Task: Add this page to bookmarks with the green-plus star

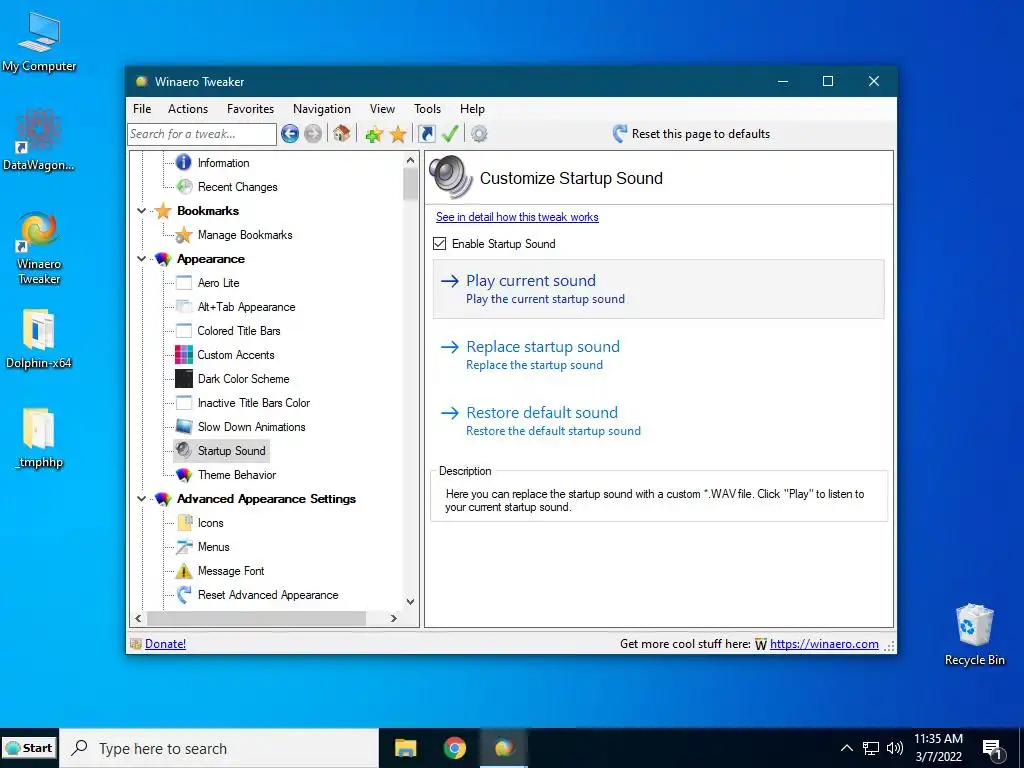Action: pyautogui.click(x=374, y=135)
